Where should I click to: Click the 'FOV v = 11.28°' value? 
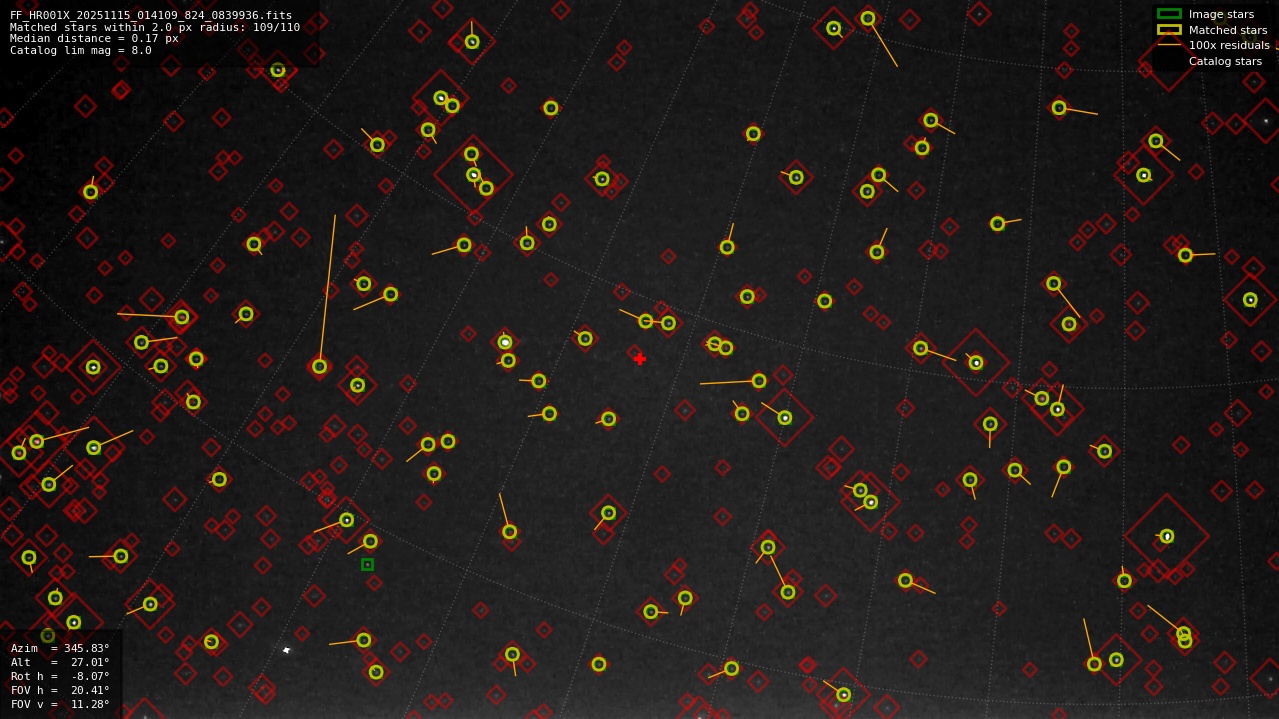(x=60, y=704)
